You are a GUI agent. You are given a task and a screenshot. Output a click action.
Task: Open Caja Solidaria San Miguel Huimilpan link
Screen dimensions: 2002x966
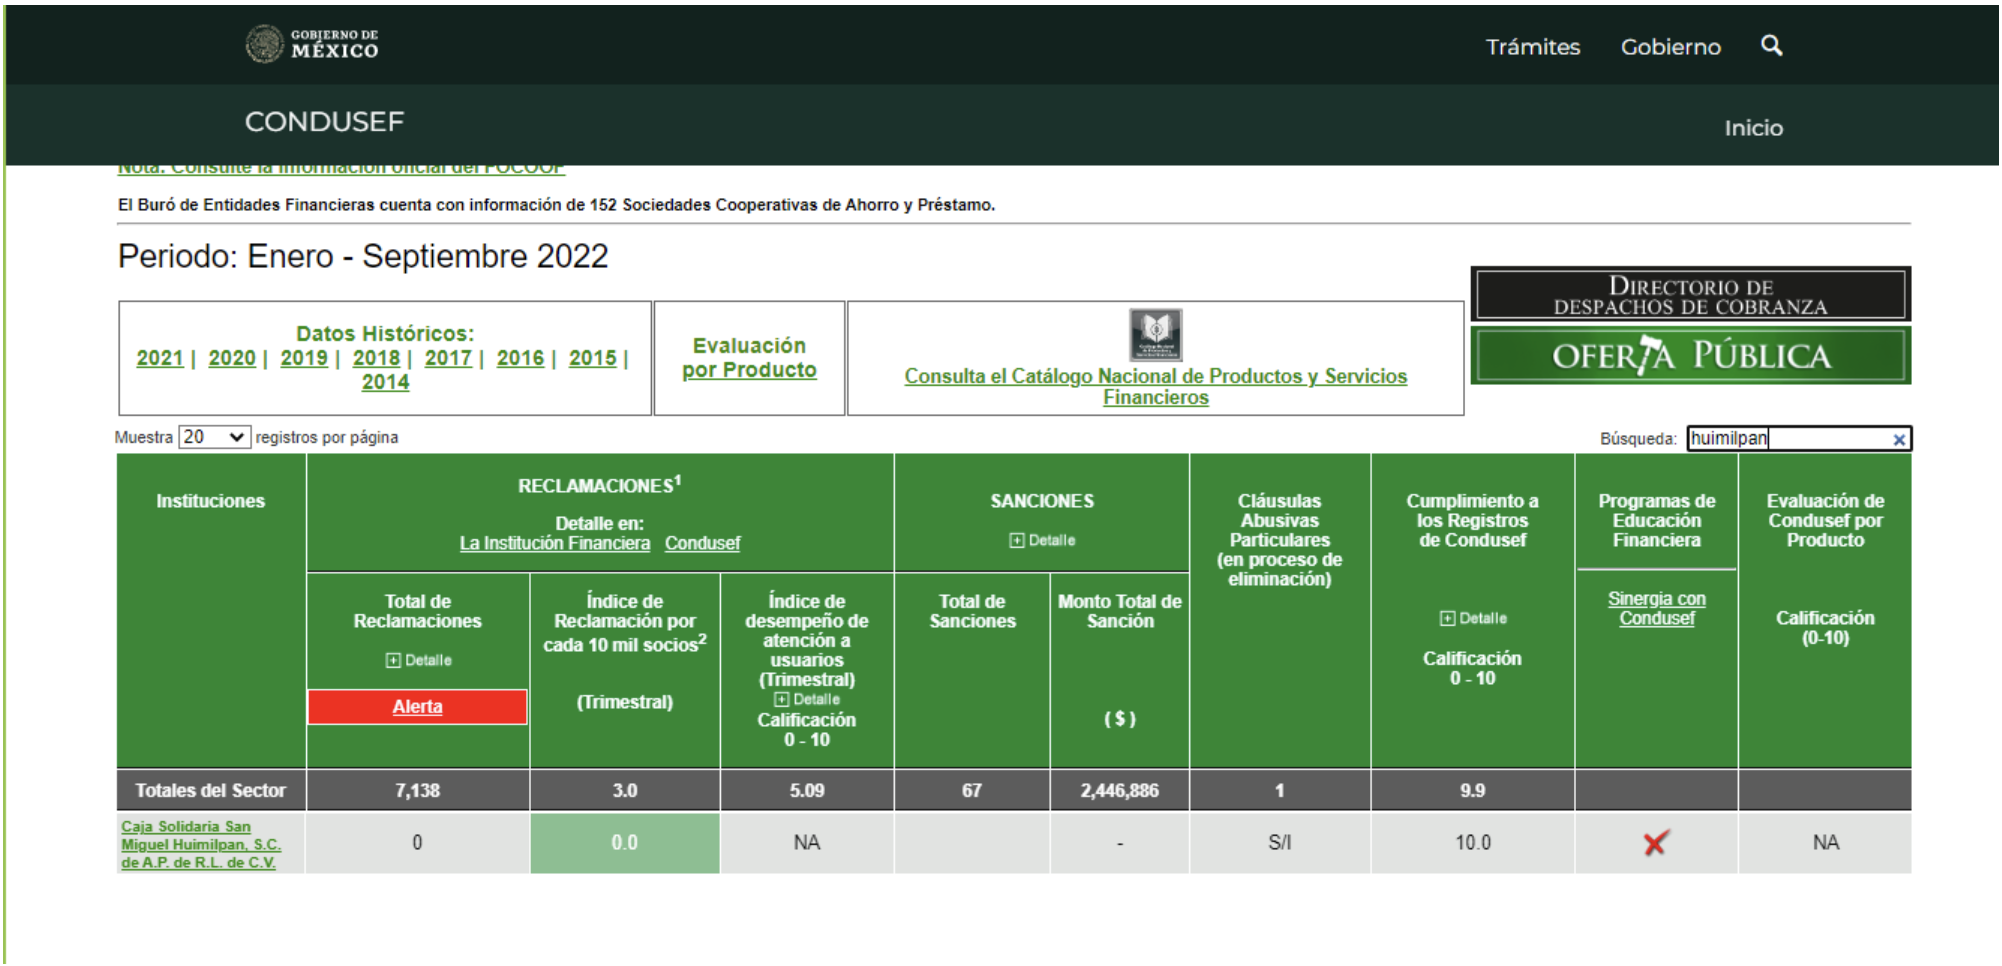200,844
